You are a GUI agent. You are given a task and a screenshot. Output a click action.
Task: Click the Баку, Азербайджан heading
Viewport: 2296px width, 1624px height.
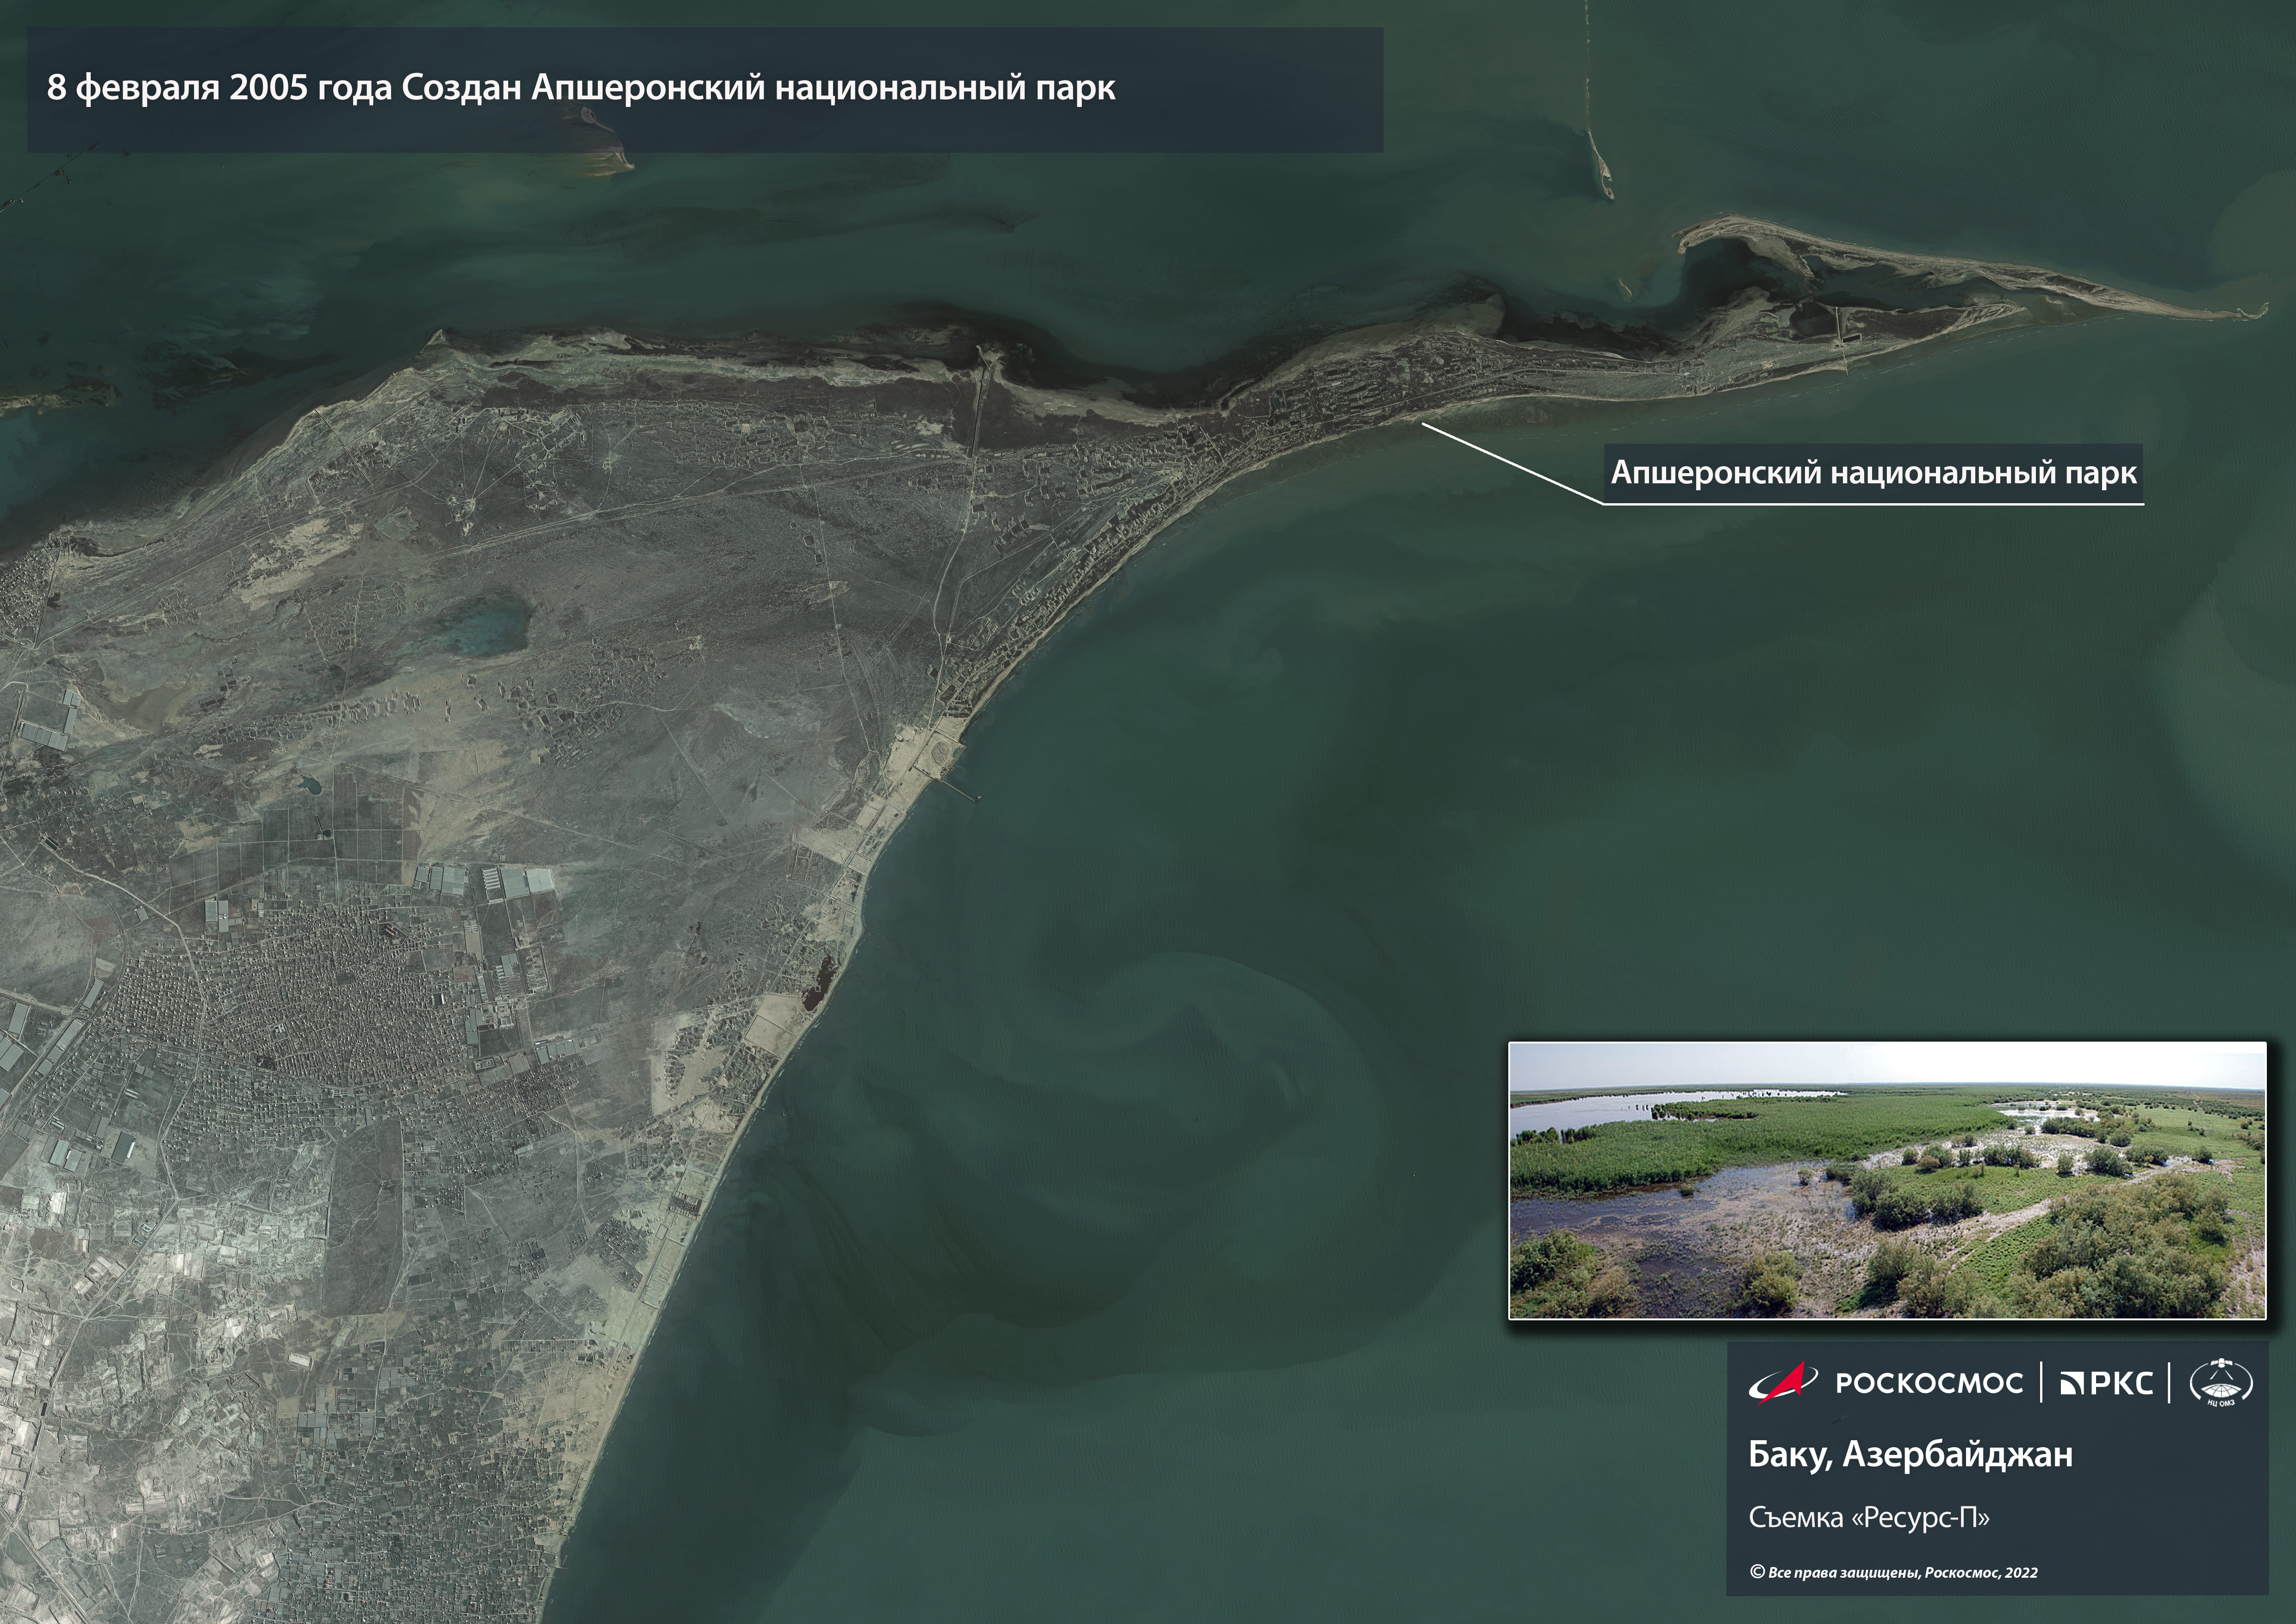(1910, 1454)
